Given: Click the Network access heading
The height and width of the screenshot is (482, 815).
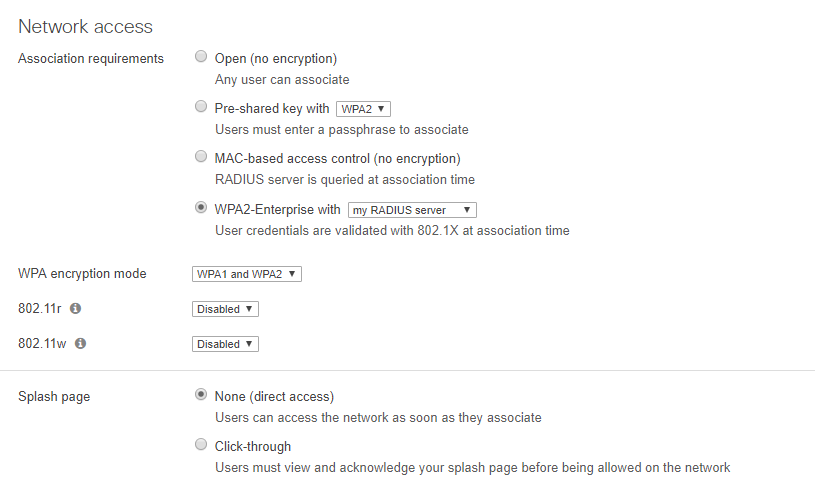Looking at the screenshot, I should tap(85, 26).
